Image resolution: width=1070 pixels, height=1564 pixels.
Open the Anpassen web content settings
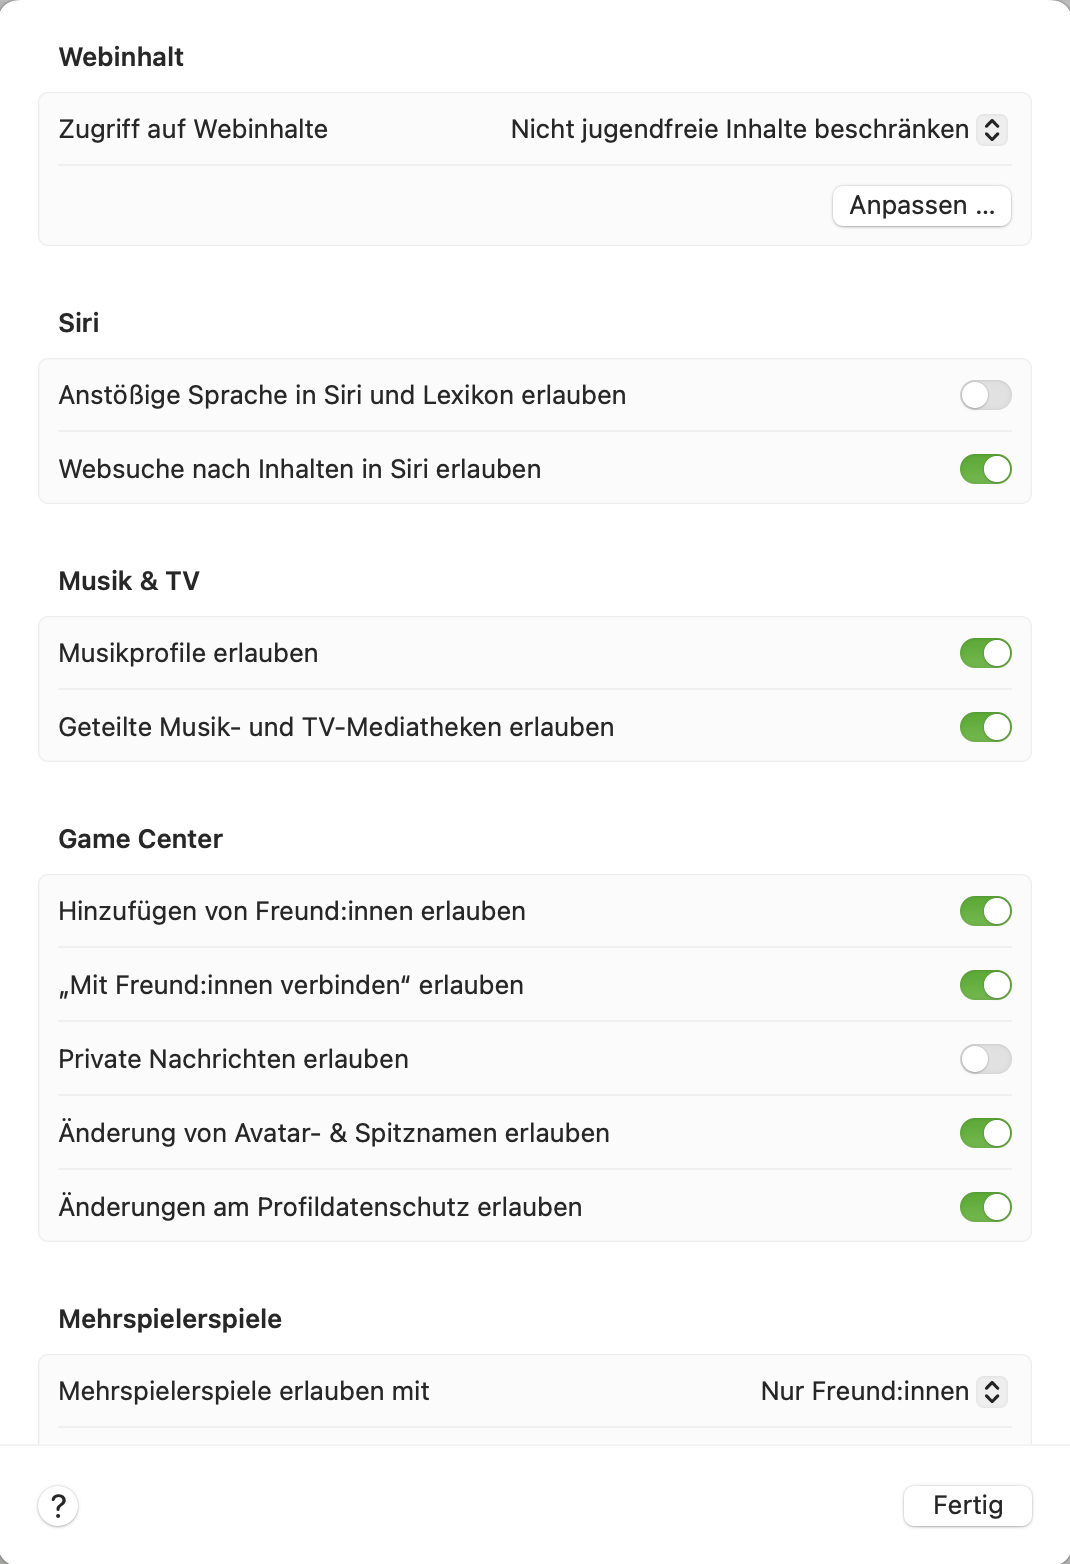pos(921,206)
